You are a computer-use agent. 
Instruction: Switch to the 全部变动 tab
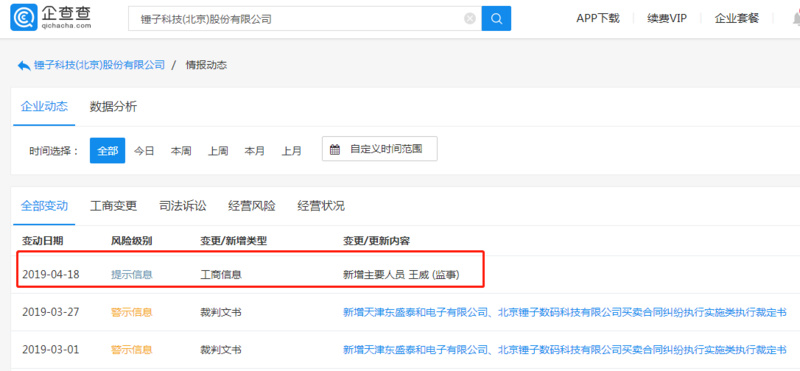point(44,206)
